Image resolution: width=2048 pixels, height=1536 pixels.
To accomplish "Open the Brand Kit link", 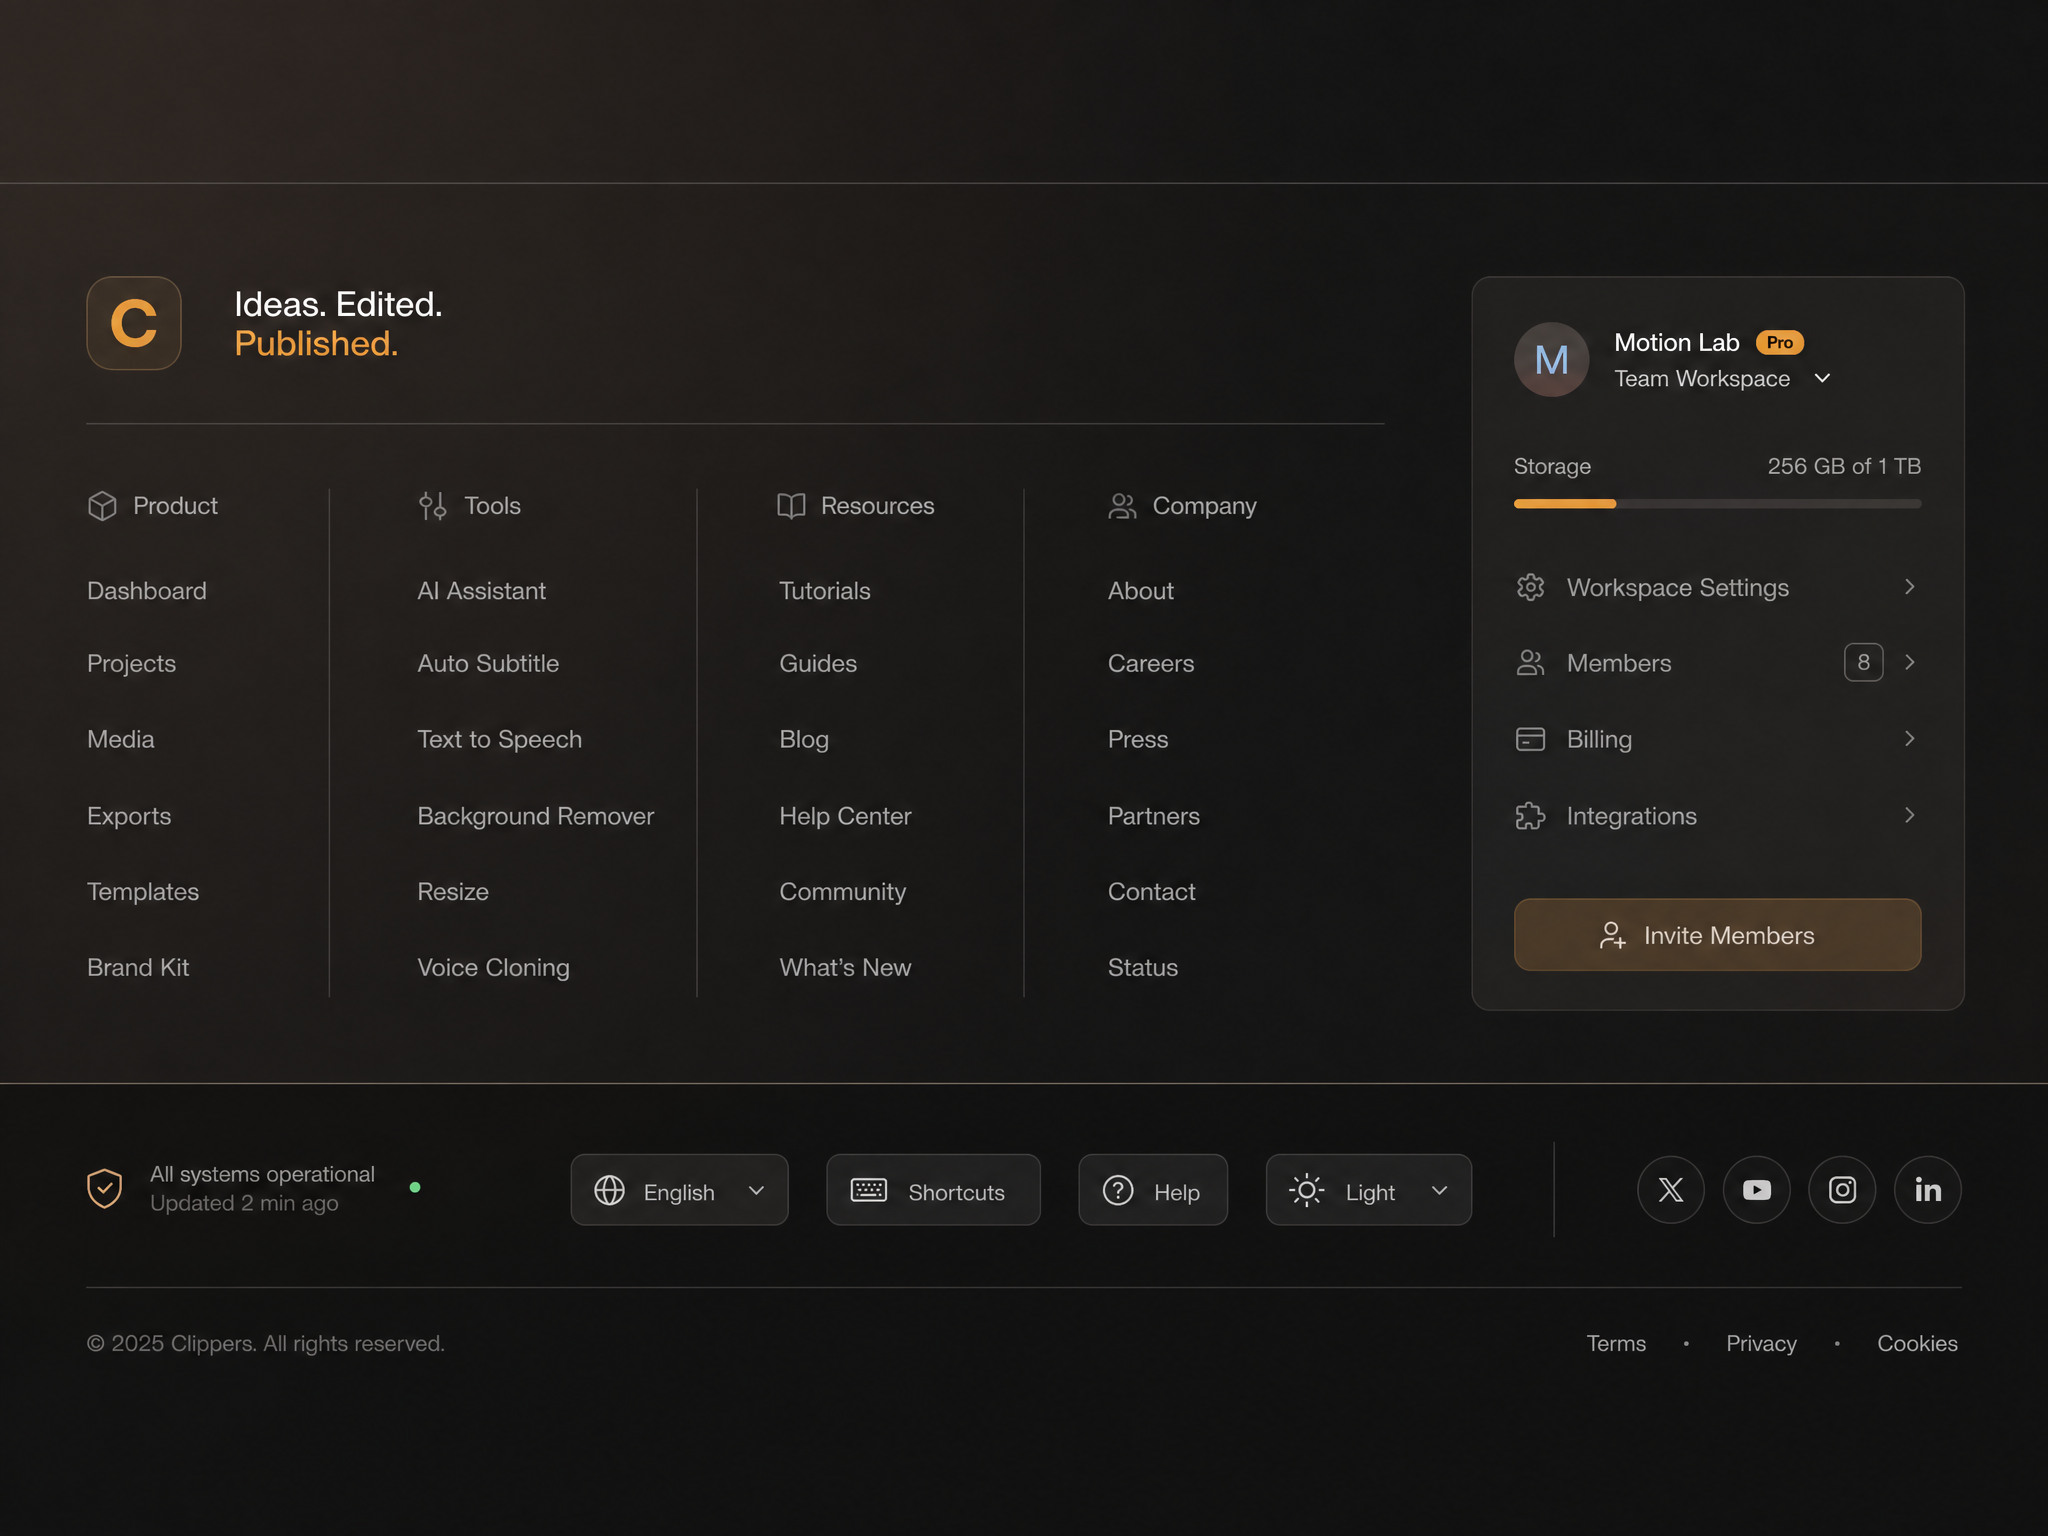I will click(138, 968).
